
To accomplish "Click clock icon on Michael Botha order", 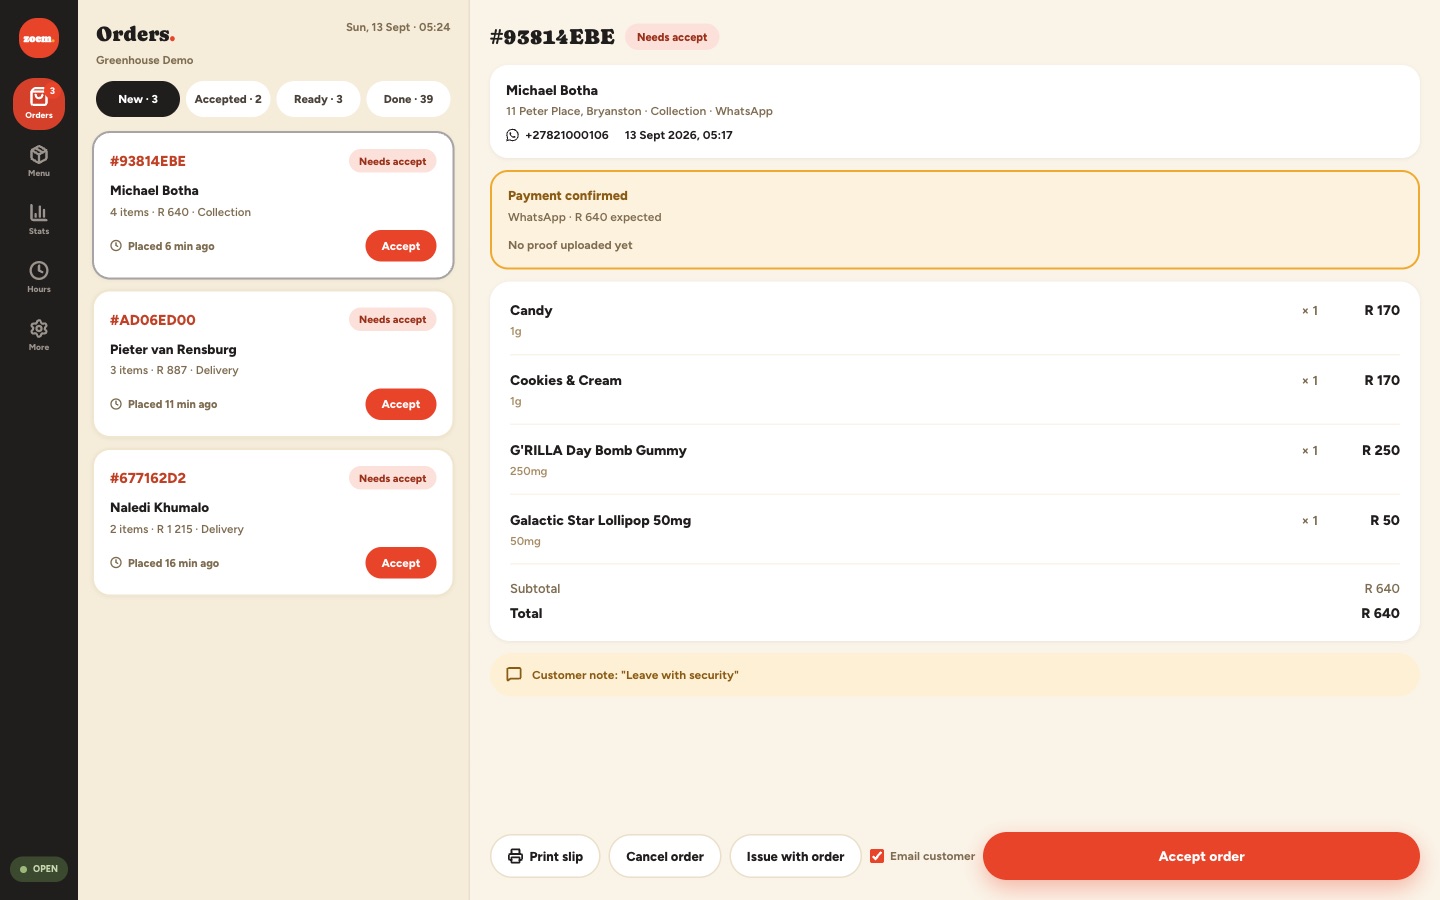I will pos(116,246).
